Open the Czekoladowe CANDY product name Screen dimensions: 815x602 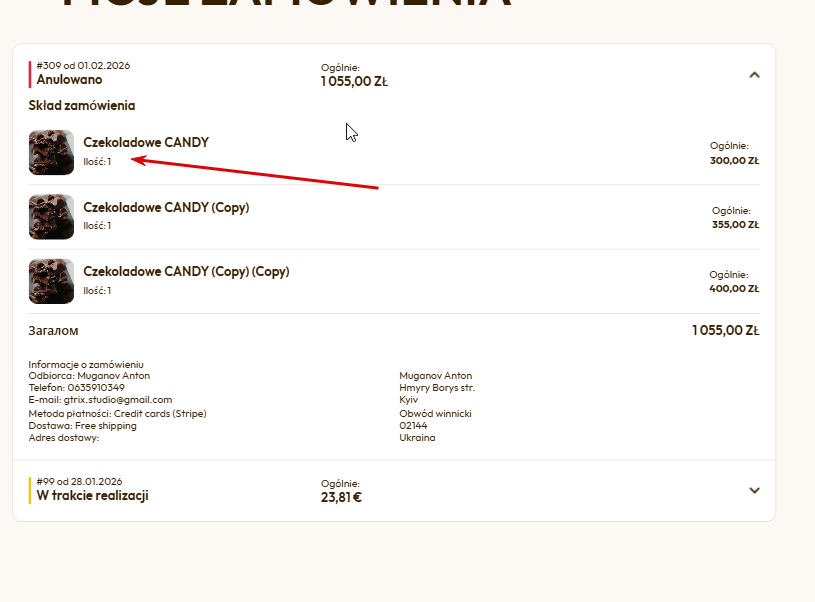146,142
